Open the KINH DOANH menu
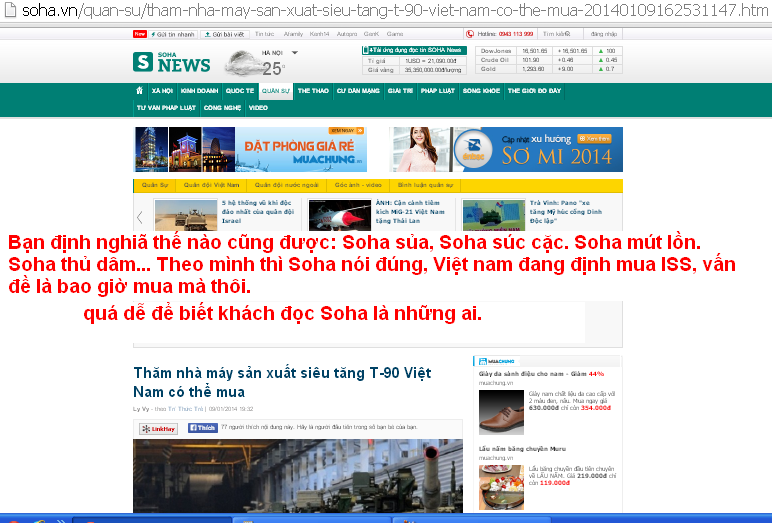772x523 pixels. click(199, 91)
